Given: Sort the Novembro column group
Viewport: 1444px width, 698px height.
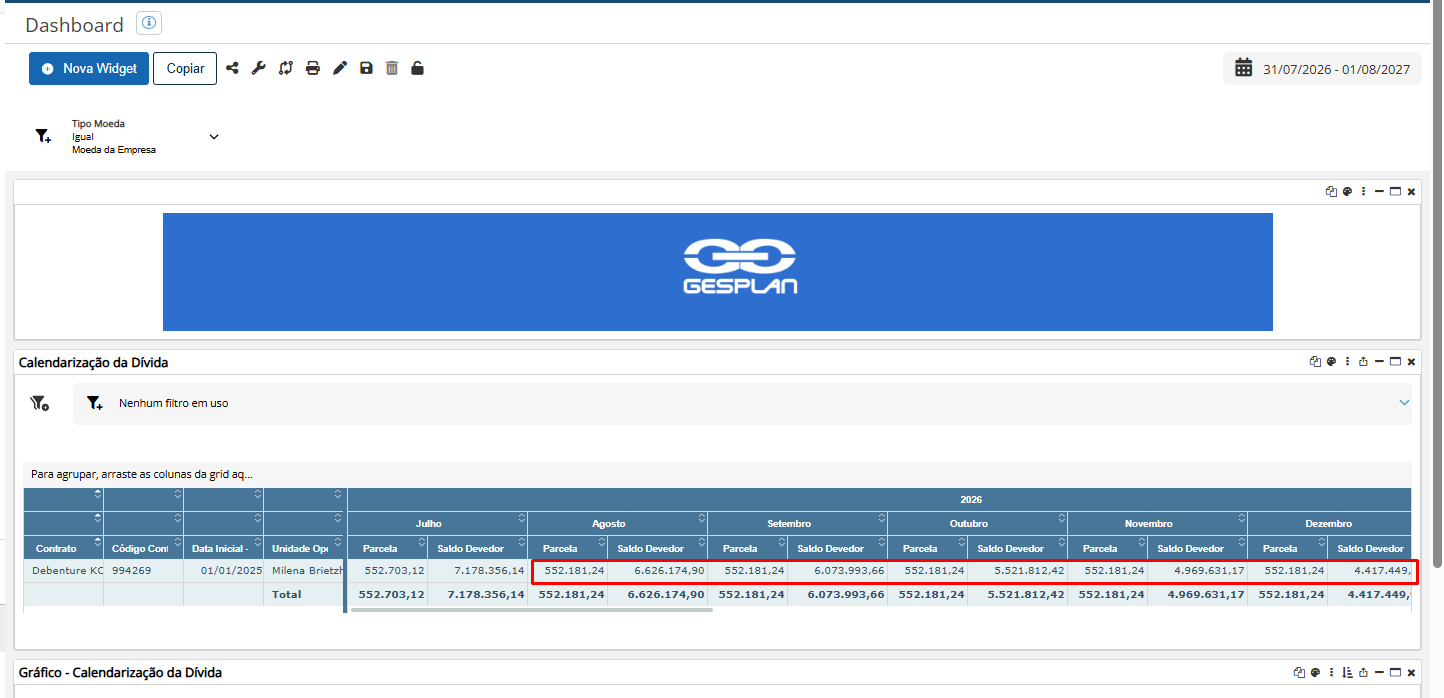Looking at the screenshot, I should (1241, 519).
